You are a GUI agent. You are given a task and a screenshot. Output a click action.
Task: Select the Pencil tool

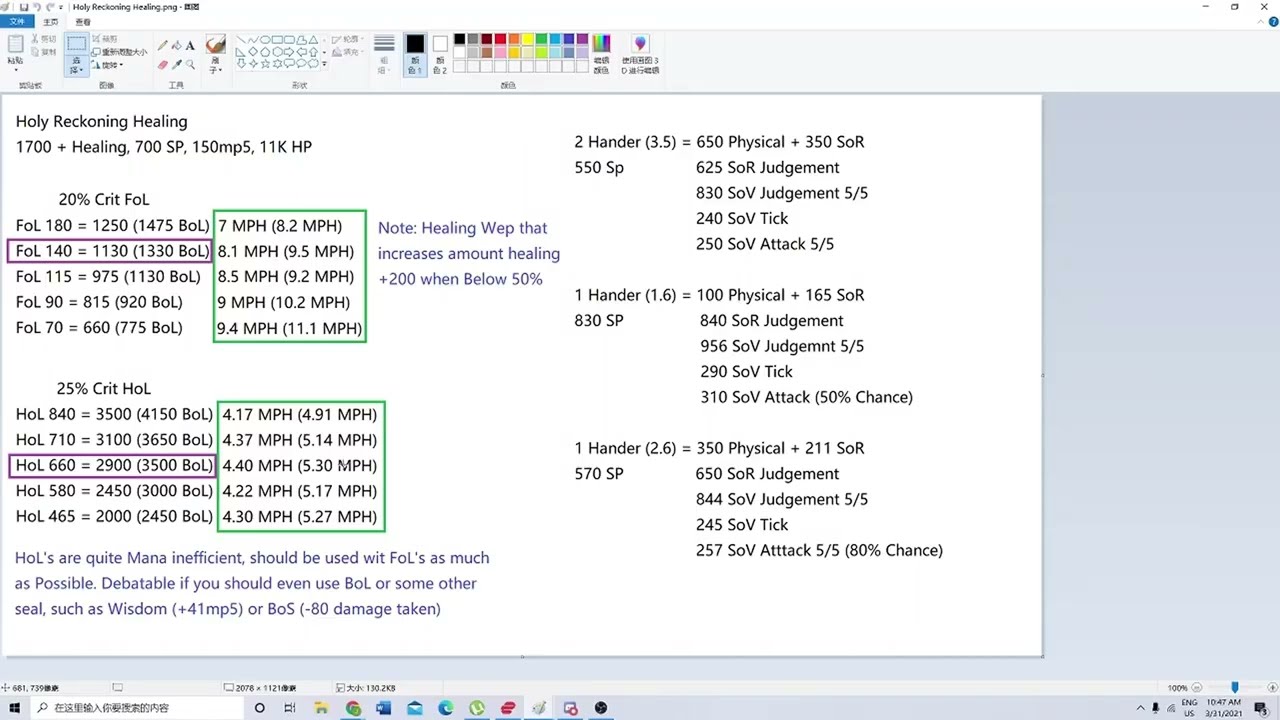tap(162, 45)
